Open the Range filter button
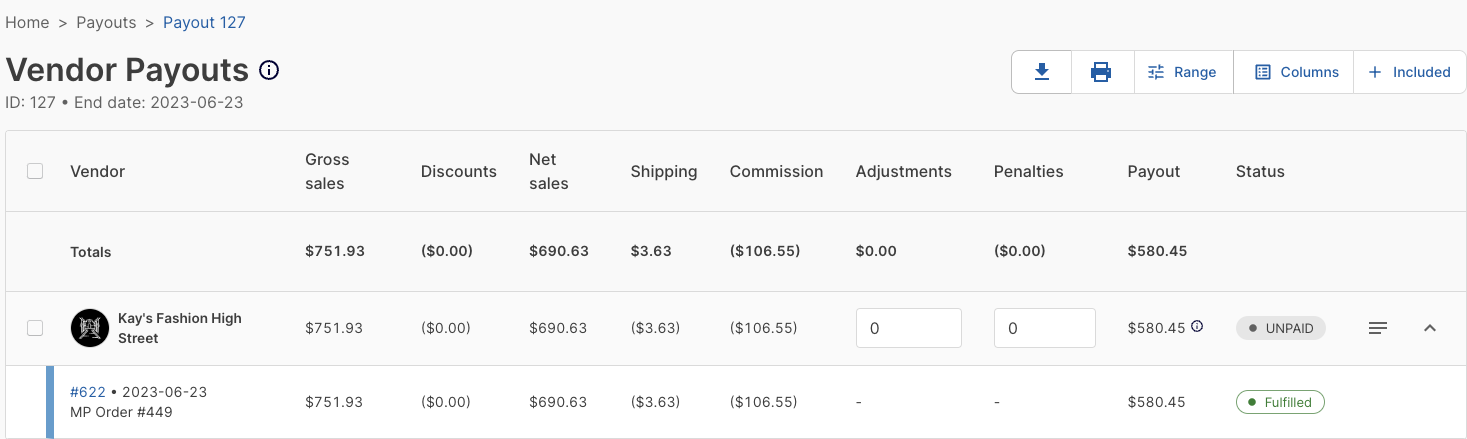Image resolution: width=1467 pixels, height=439 pixels. coord(1183,72)
